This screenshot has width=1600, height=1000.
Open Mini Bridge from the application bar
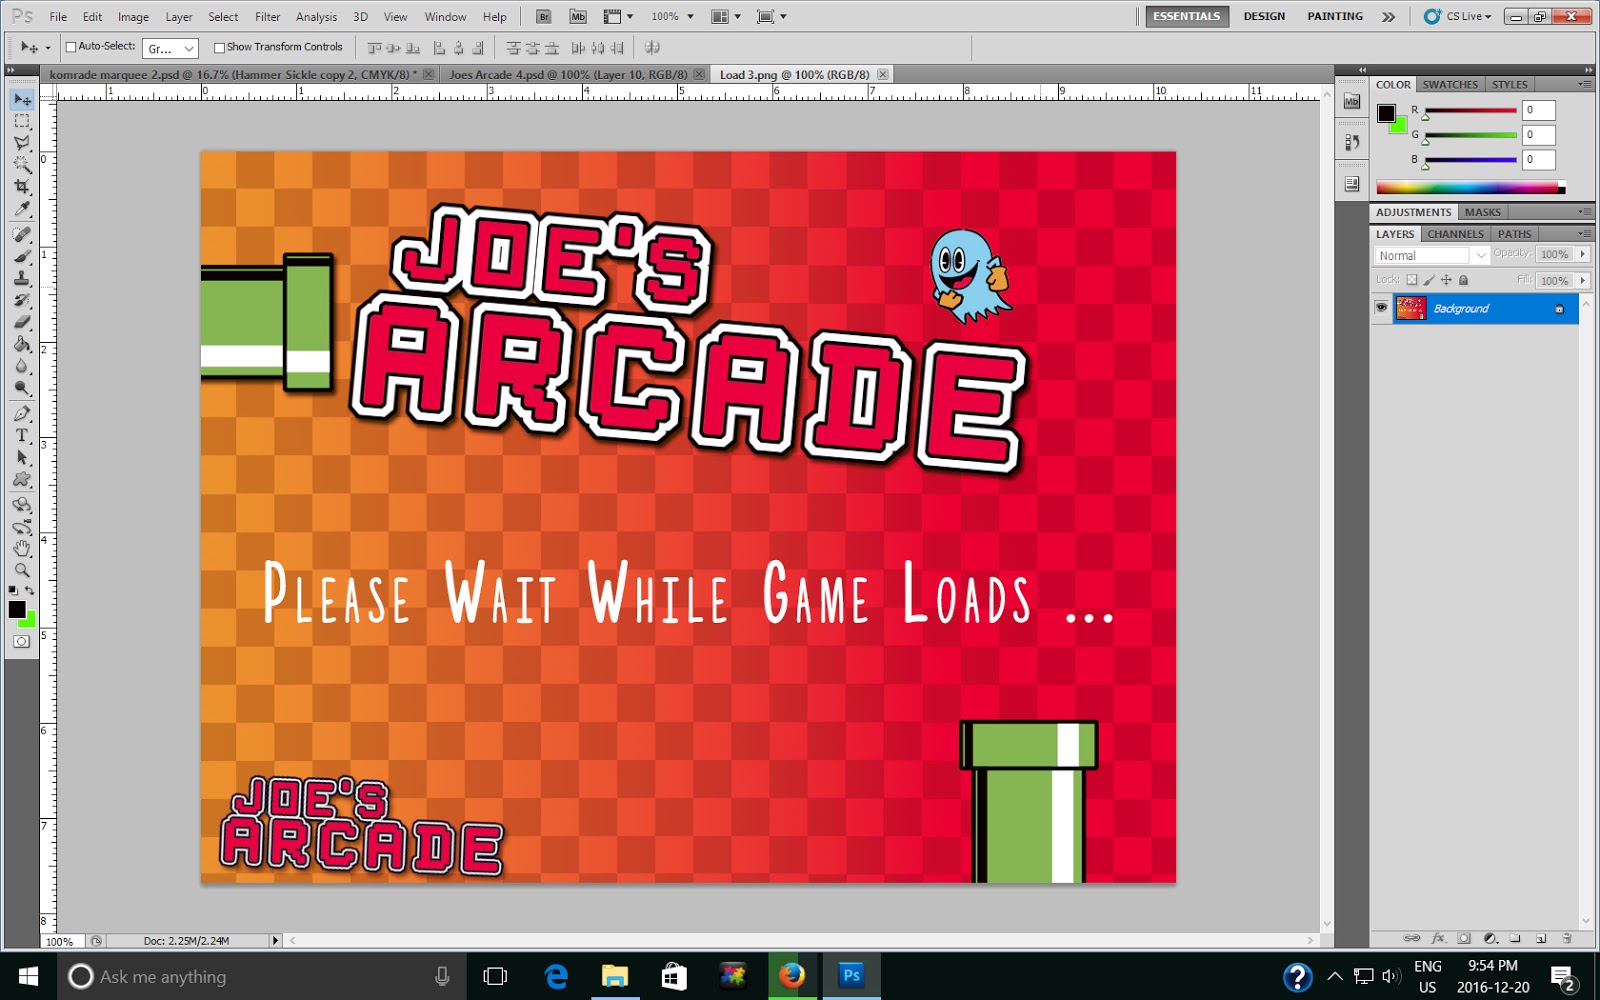point(578,17)
